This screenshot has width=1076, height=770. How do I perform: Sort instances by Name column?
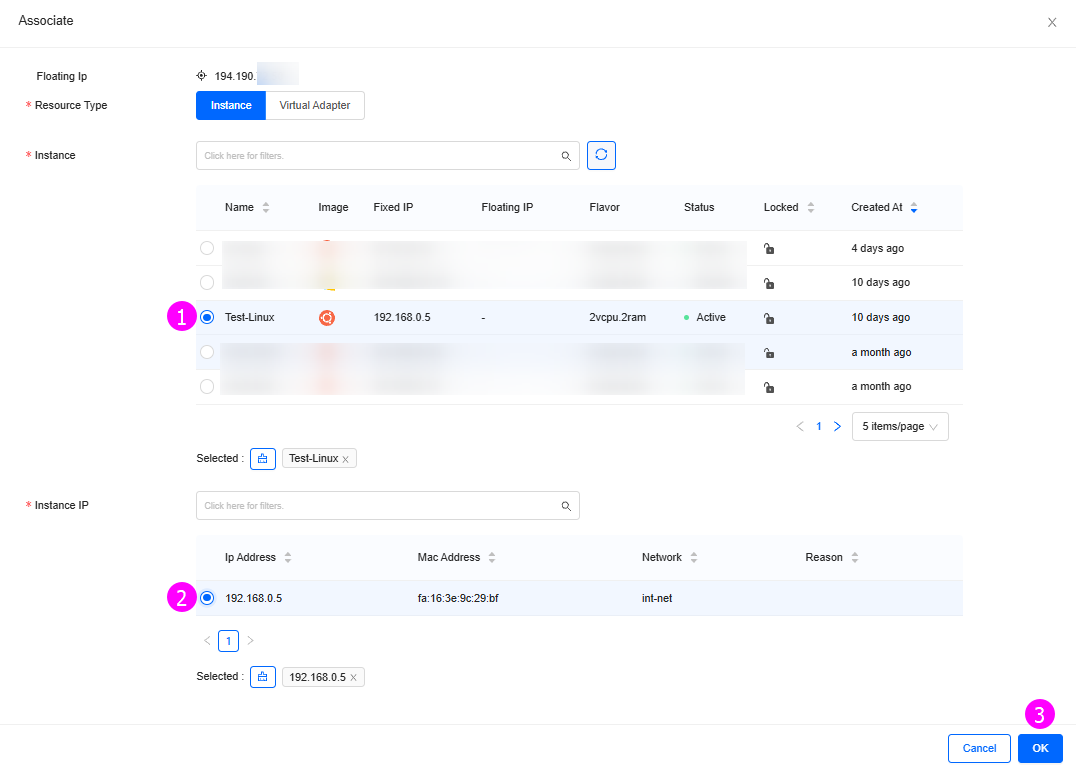266,207
